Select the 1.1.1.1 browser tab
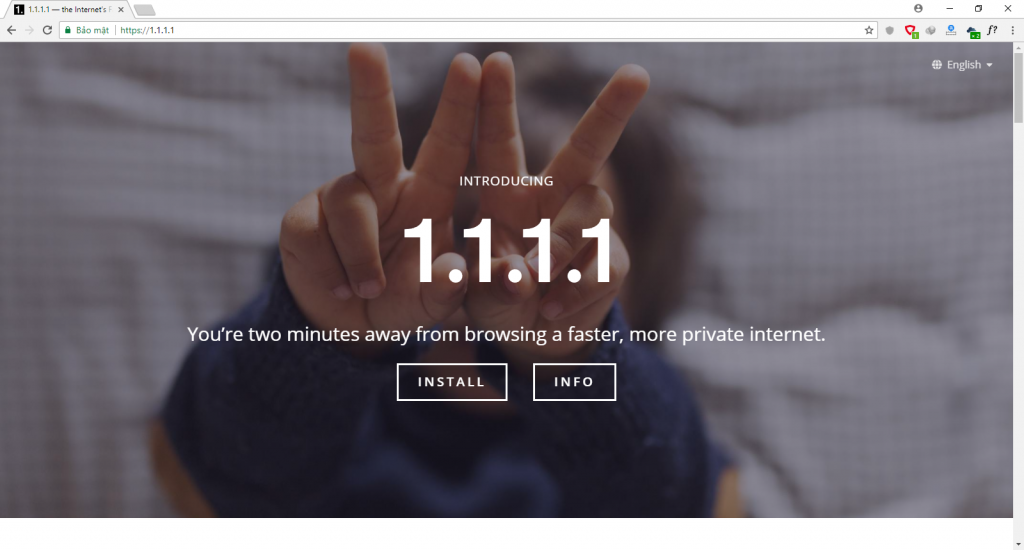Image resolution: width=1024 pixels, height=550 pixels. (x=65, y=10)
